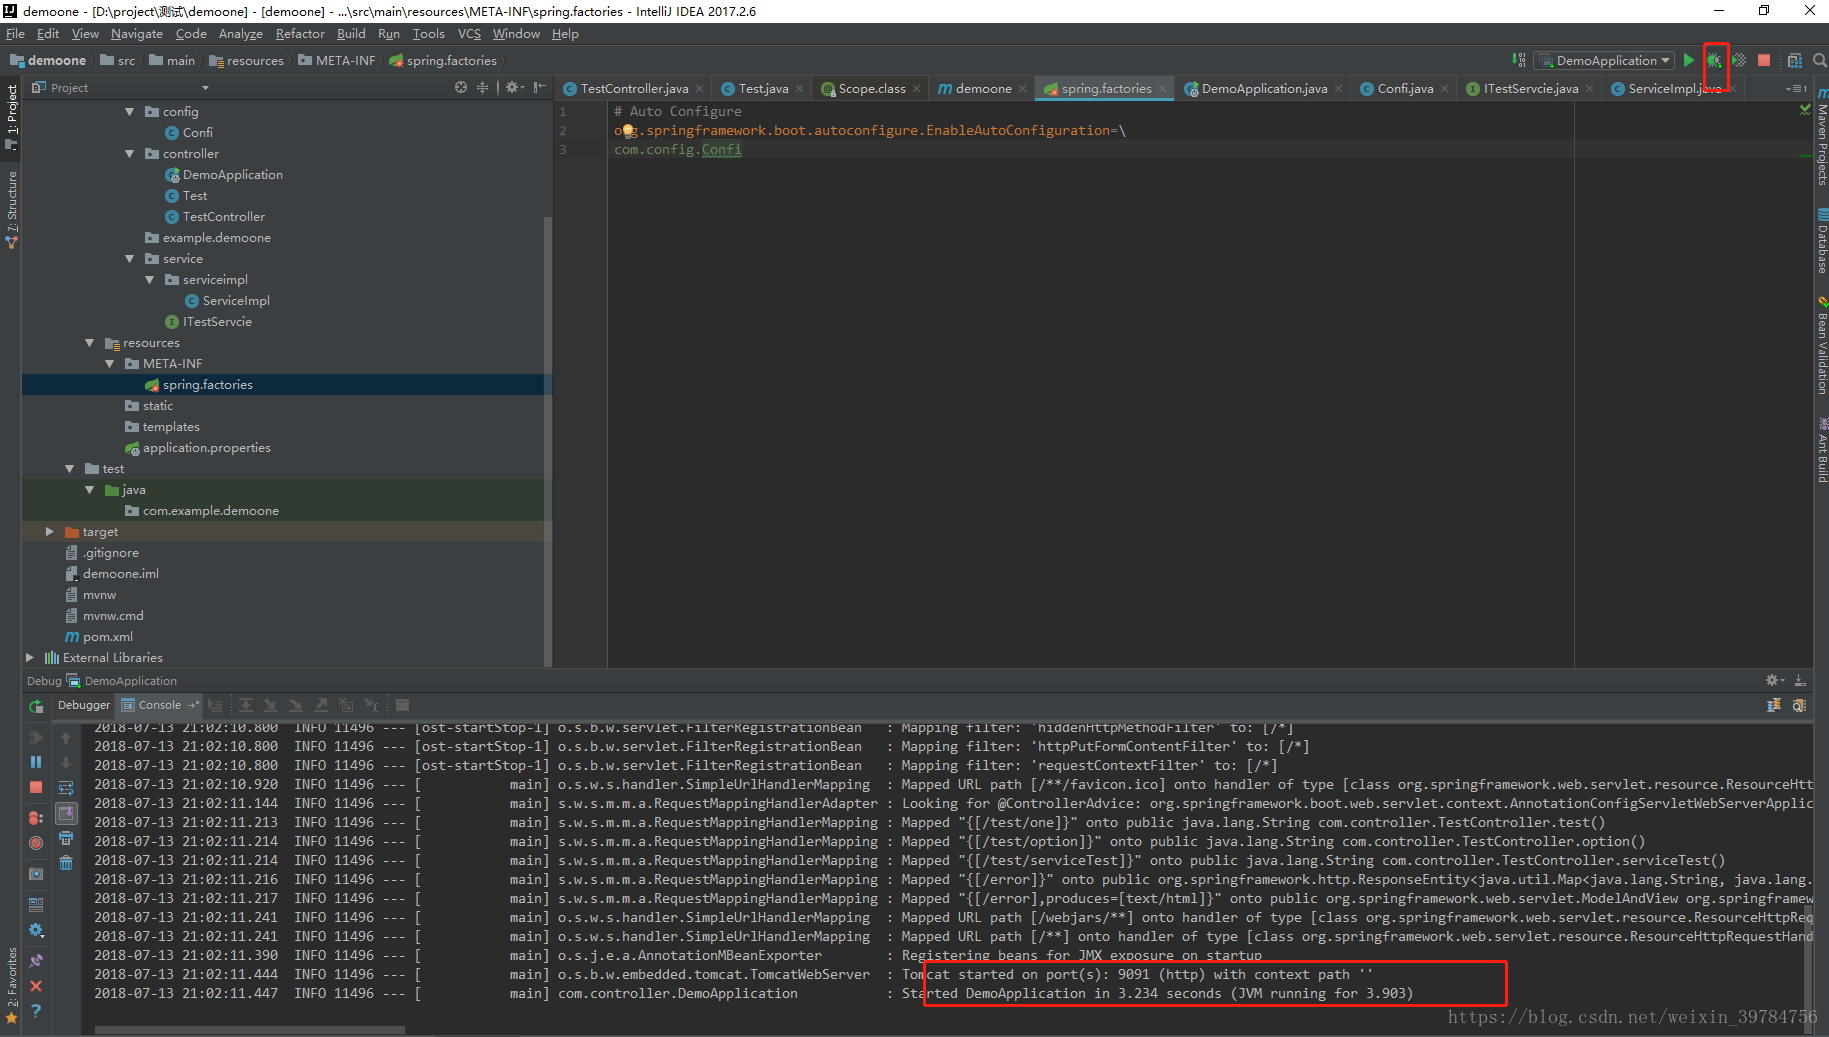Viewport: 1829px width, 1037px height.
Task: Click Step Over icon in debug toolbar
Action: 245,705
